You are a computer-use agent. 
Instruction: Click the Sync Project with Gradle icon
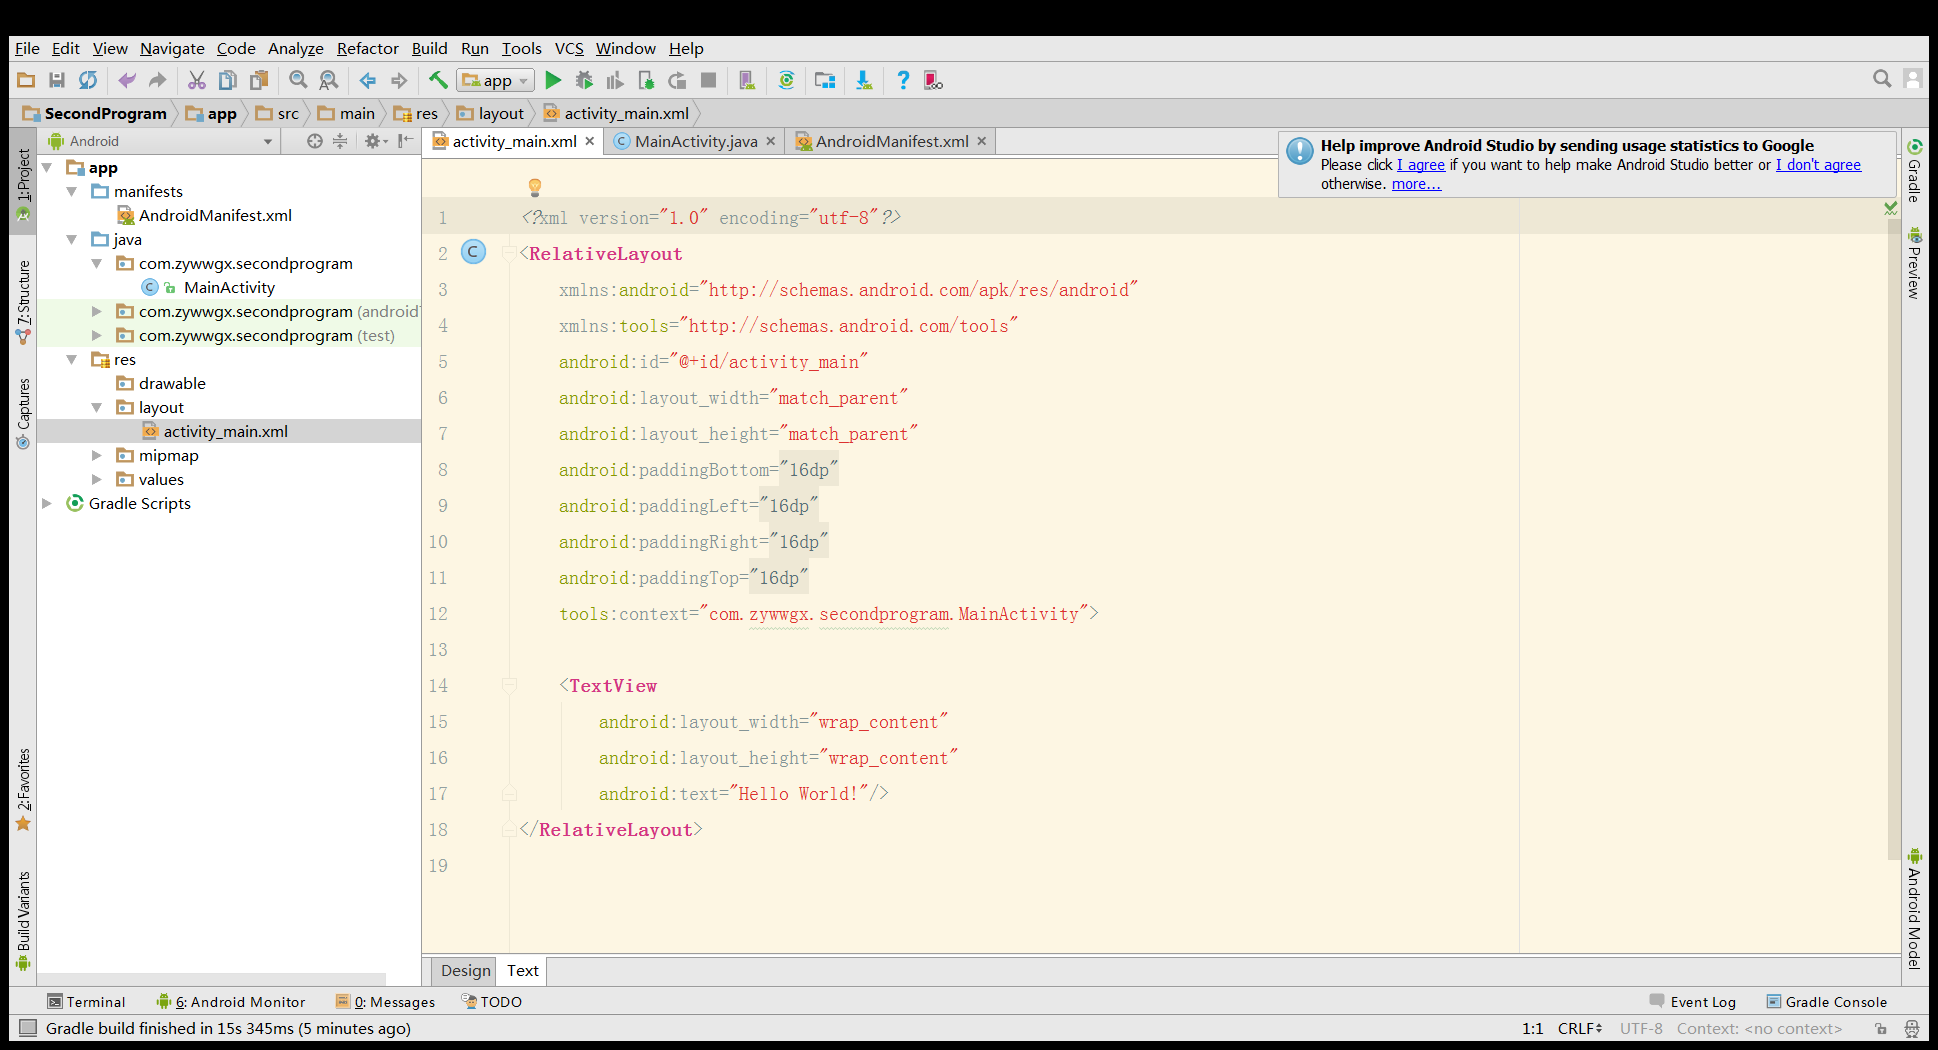click(786, 81)
